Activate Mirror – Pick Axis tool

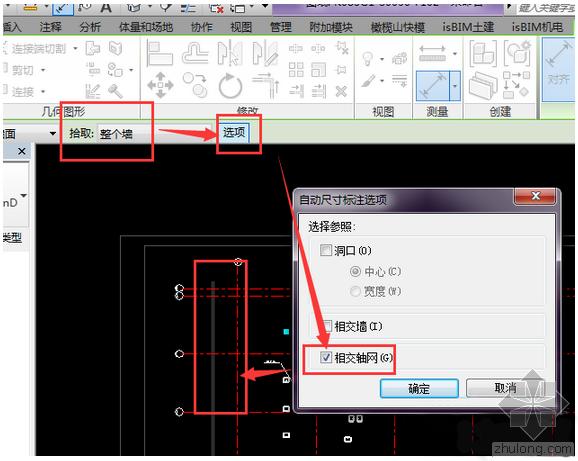click(x=230, y=54)
